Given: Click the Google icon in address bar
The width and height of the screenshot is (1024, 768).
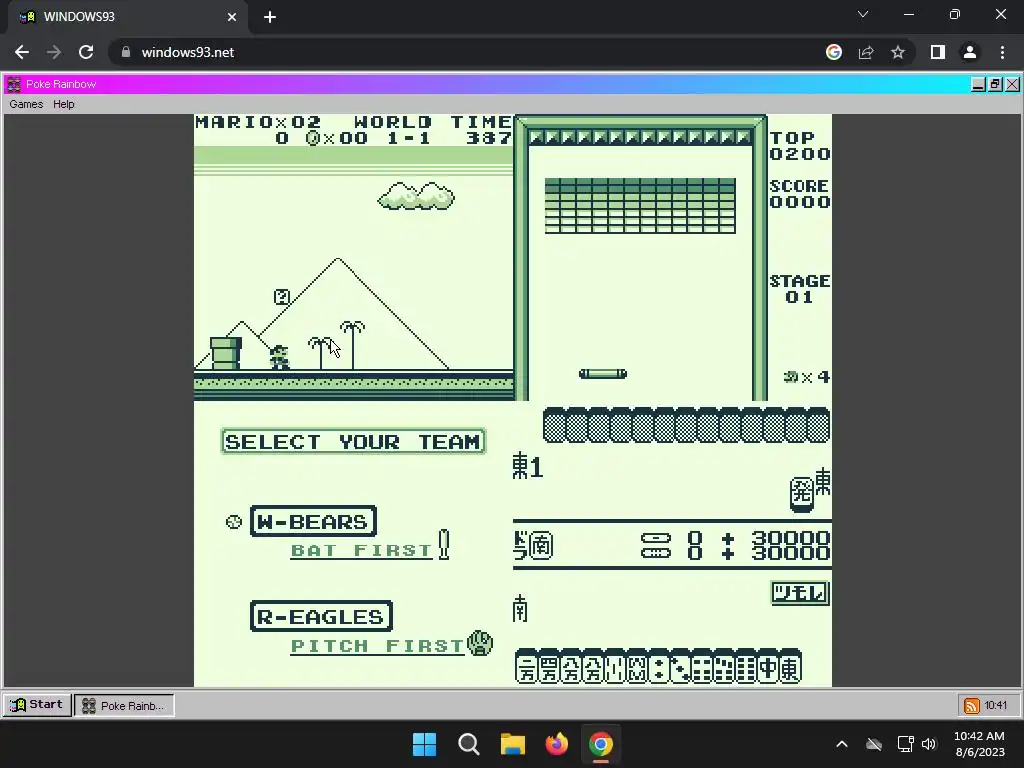Looking at the screenshot, I should (833, 52).
